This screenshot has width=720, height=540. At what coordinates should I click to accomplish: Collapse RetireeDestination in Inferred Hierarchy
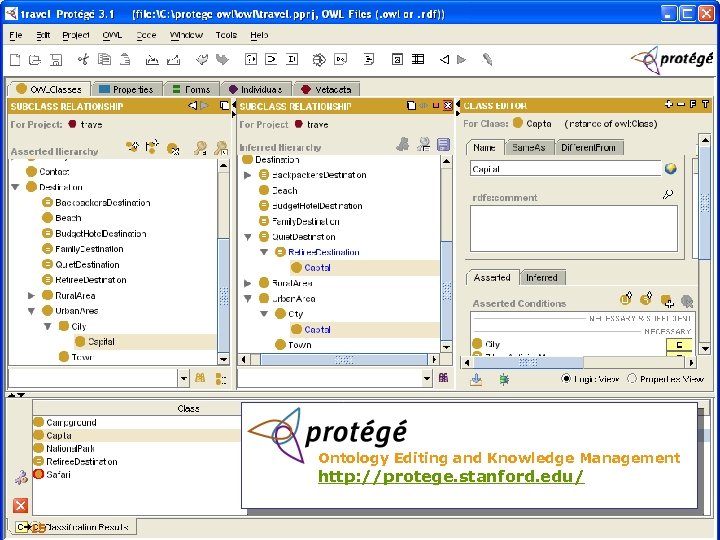point(264,252)
